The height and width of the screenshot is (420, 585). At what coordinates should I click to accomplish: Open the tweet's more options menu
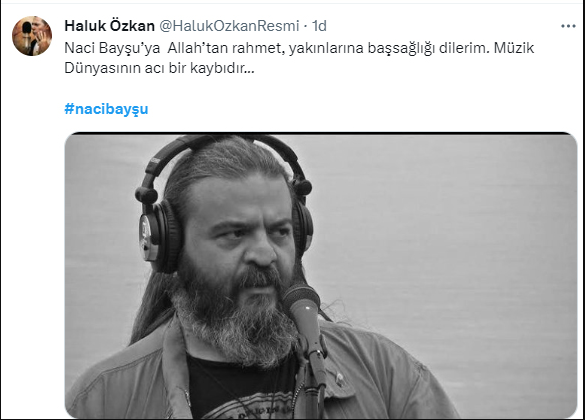tap(568, 26)
